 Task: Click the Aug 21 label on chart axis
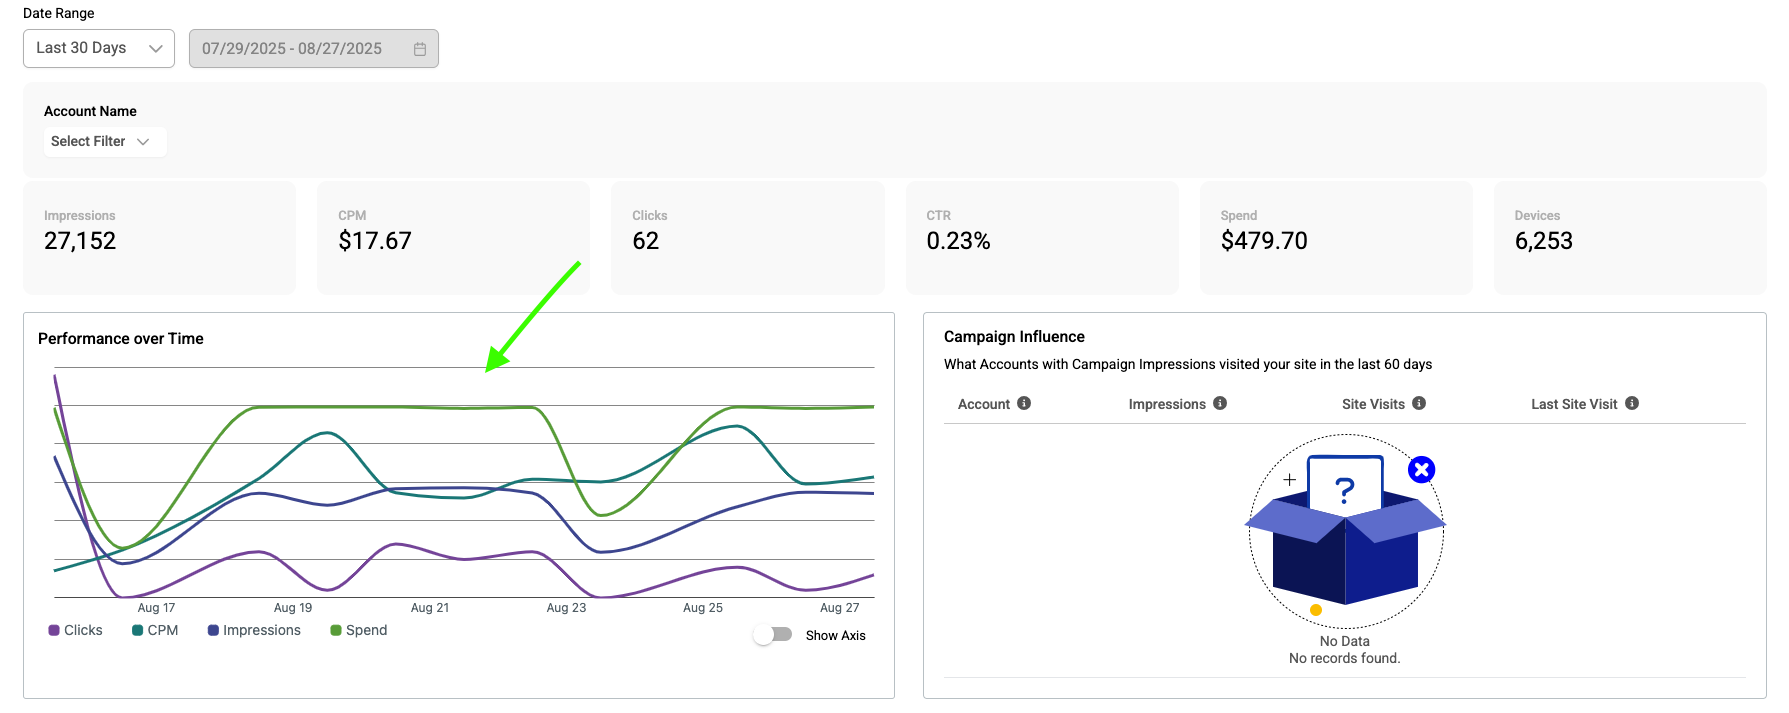(430, 608)
